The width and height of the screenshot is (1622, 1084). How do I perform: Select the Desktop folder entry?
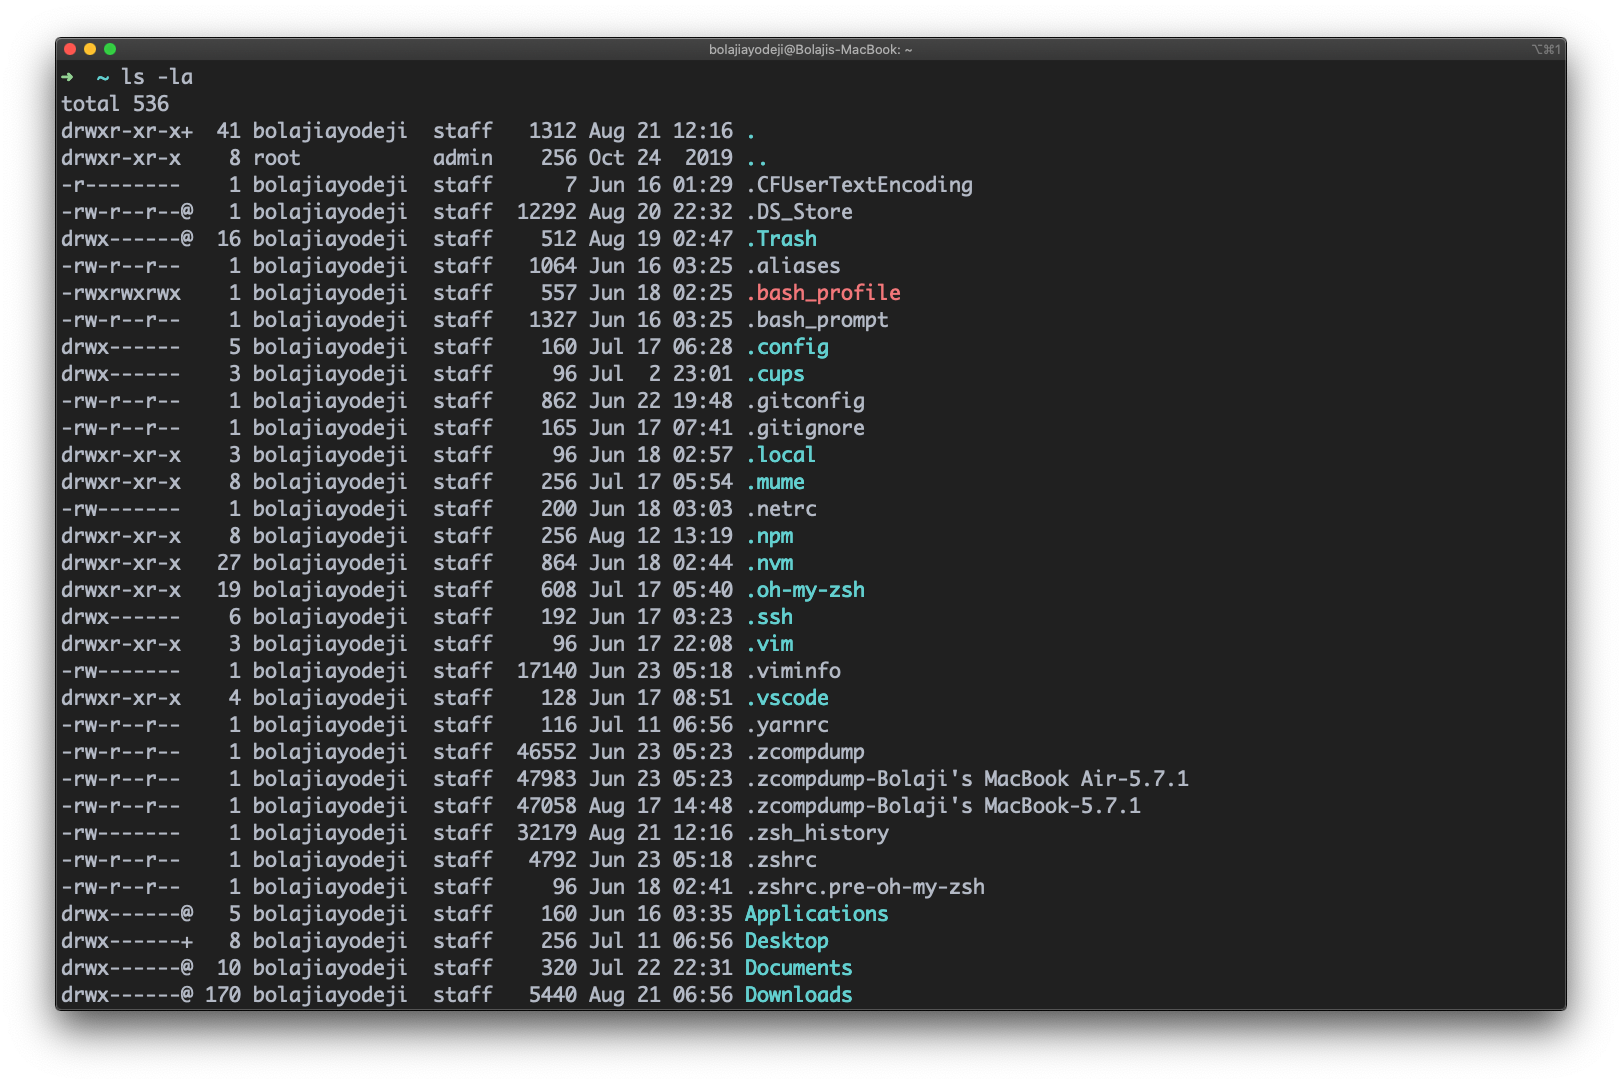coord(787,940)
